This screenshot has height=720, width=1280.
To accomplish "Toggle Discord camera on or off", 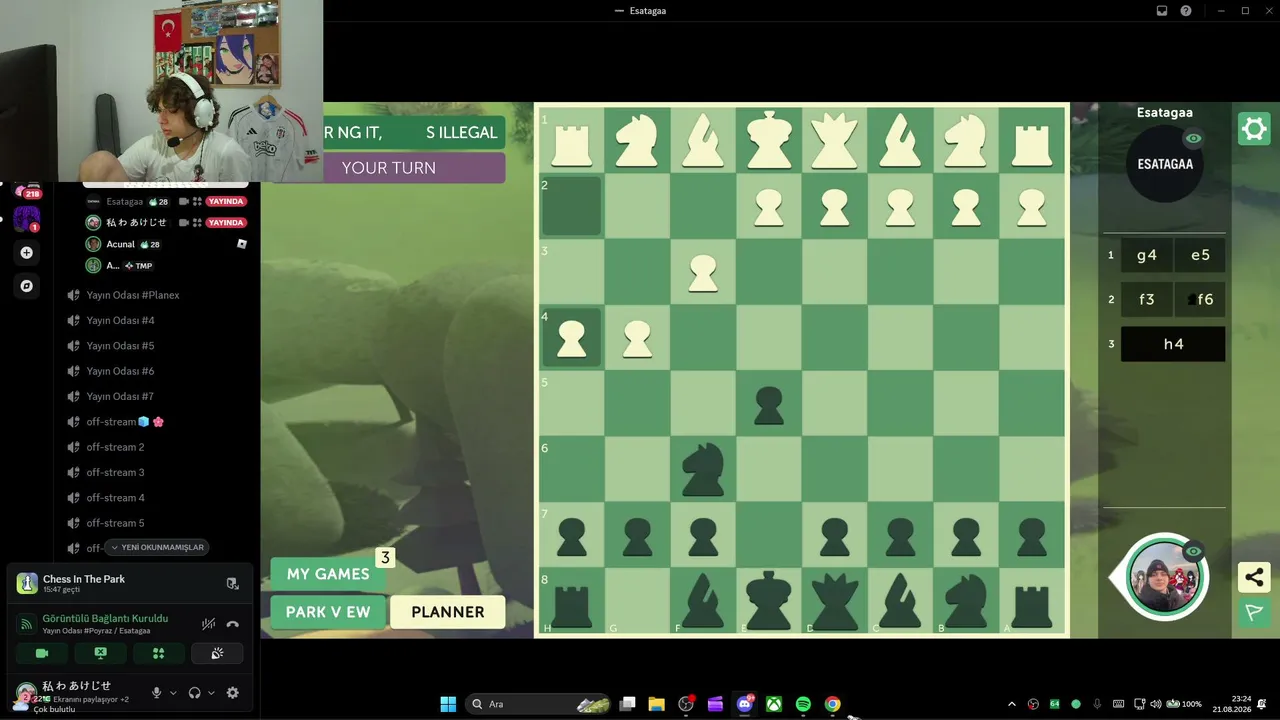I will pos(42,653).
